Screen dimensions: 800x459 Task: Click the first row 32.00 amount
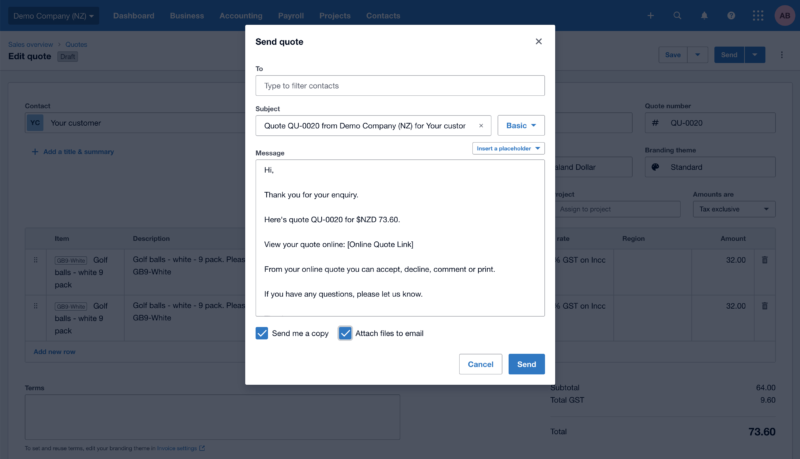(x=736, y=260)
